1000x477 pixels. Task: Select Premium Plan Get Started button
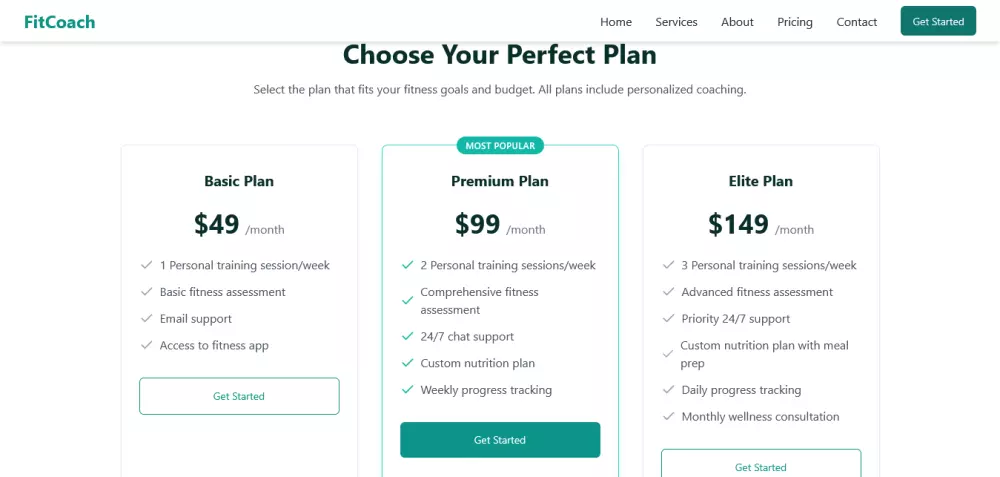click(500, 440)
